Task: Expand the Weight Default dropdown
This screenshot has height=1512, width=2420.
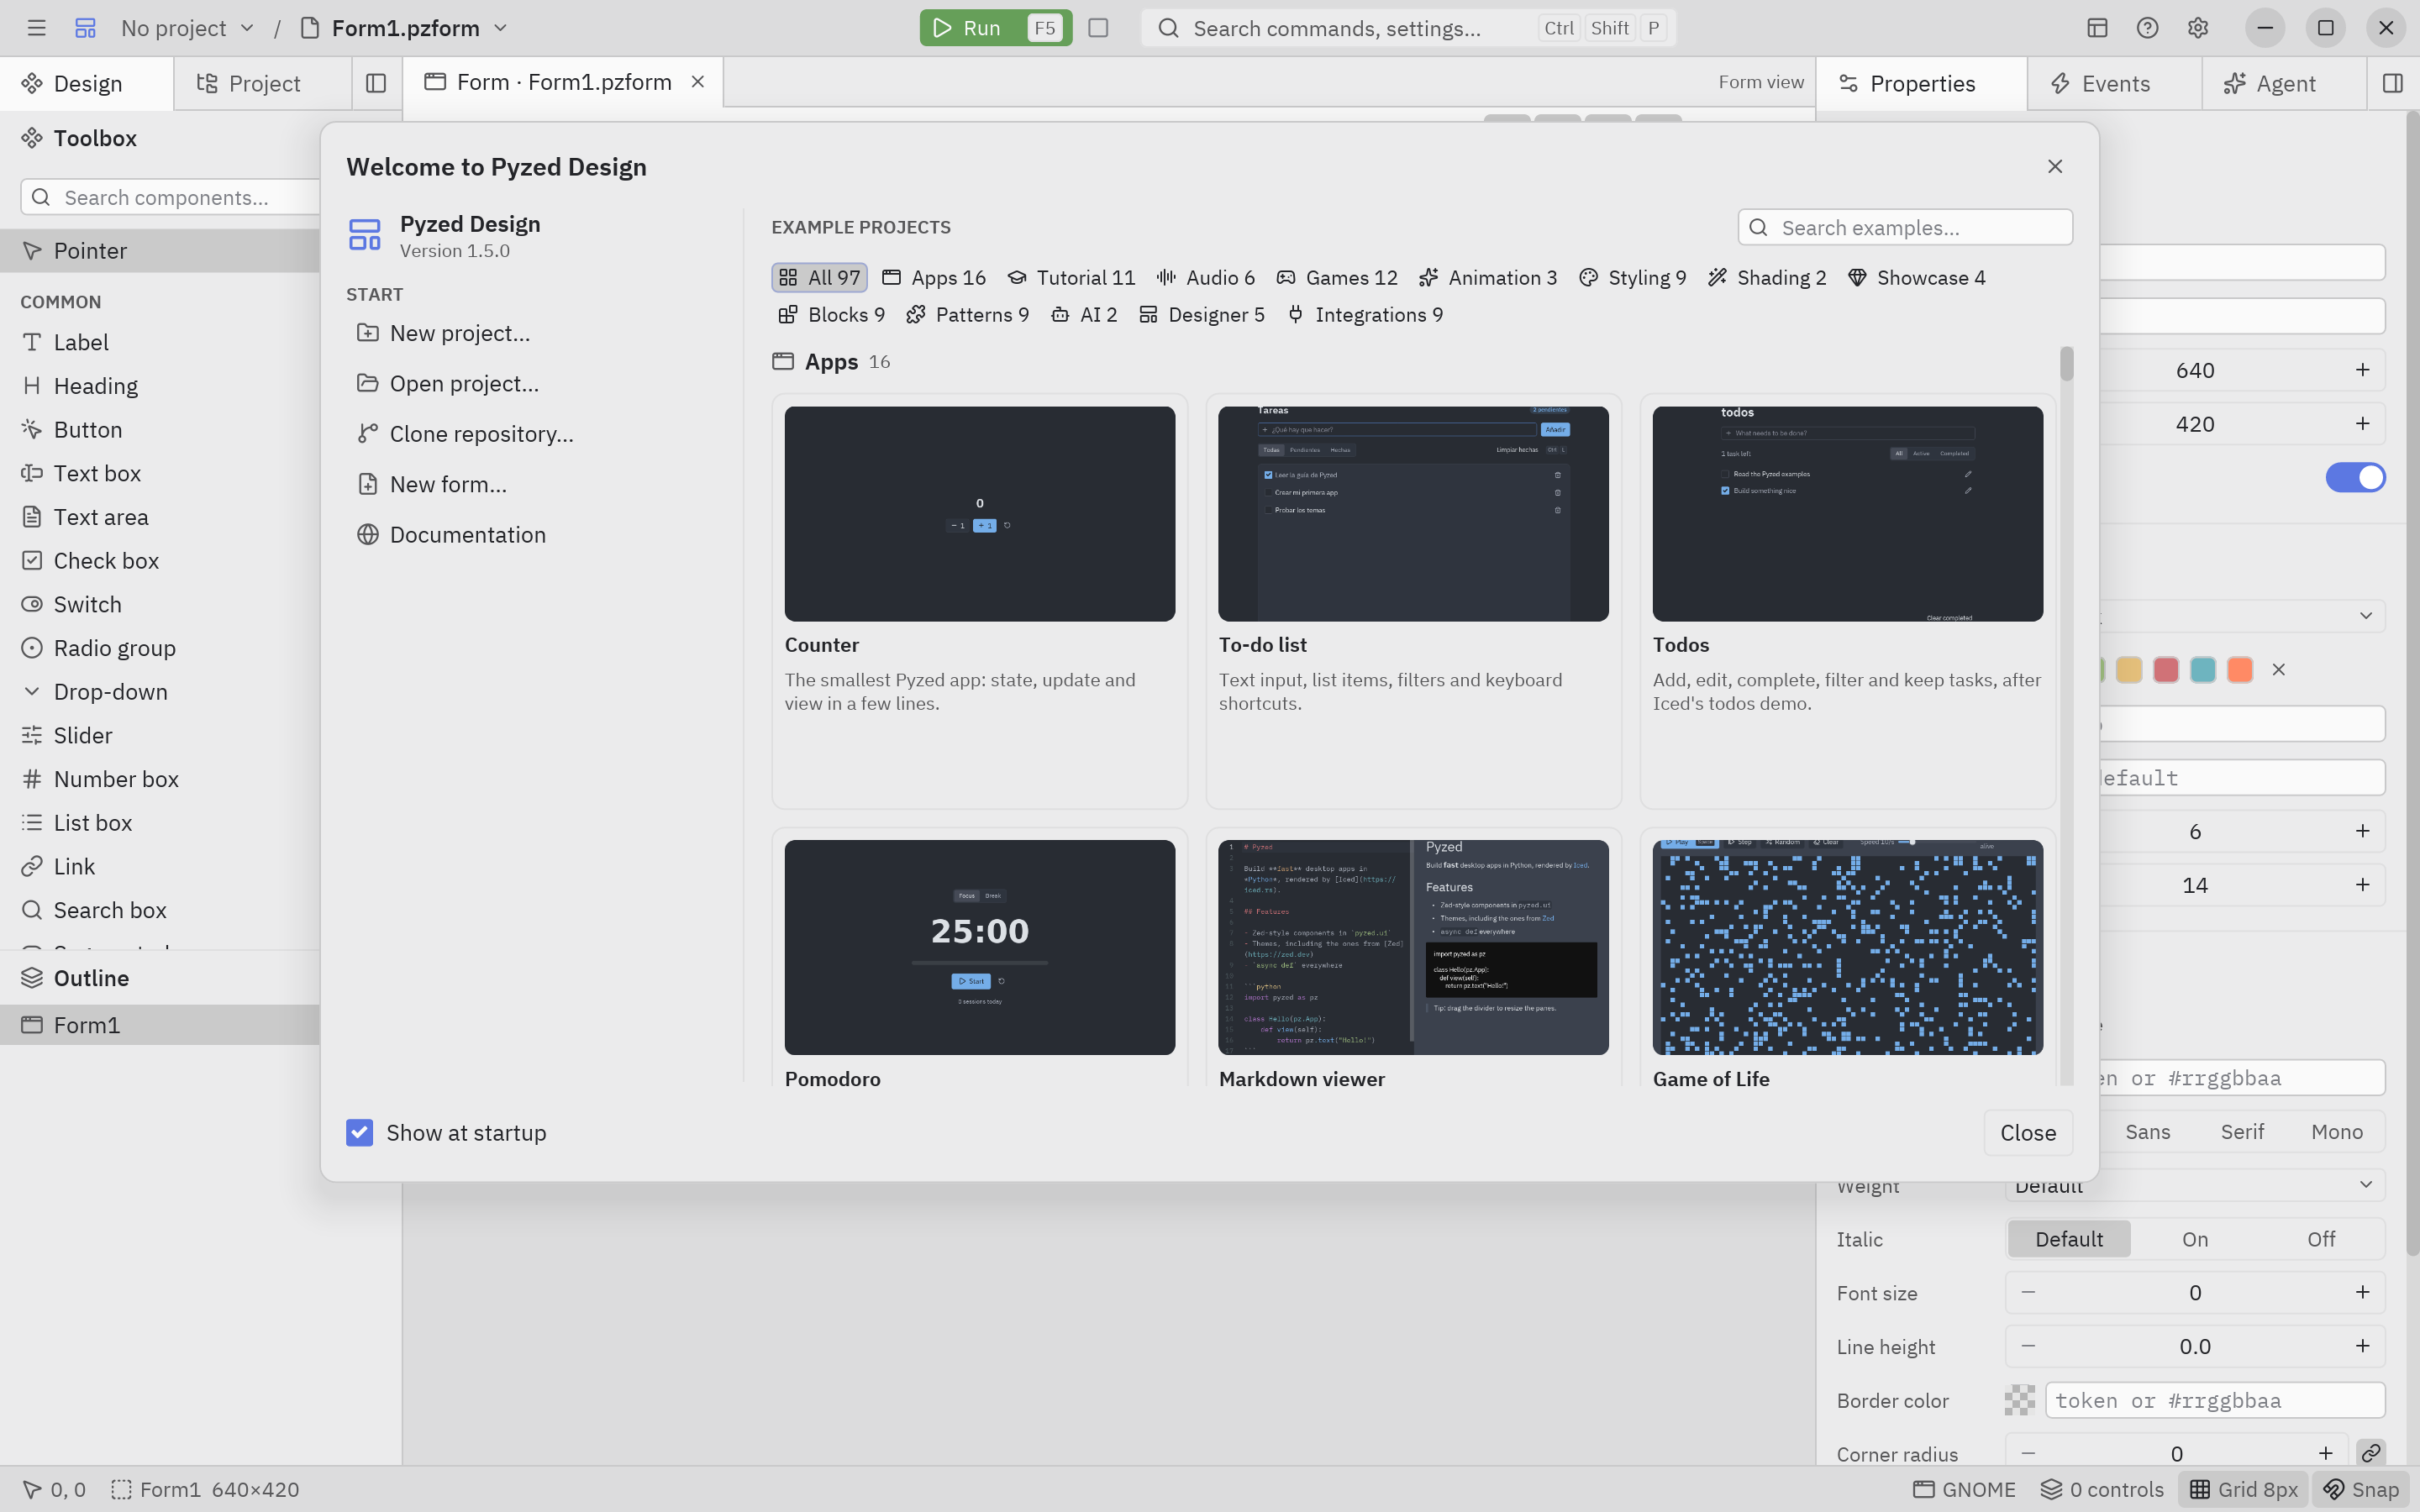Action: [2195, 1185]
